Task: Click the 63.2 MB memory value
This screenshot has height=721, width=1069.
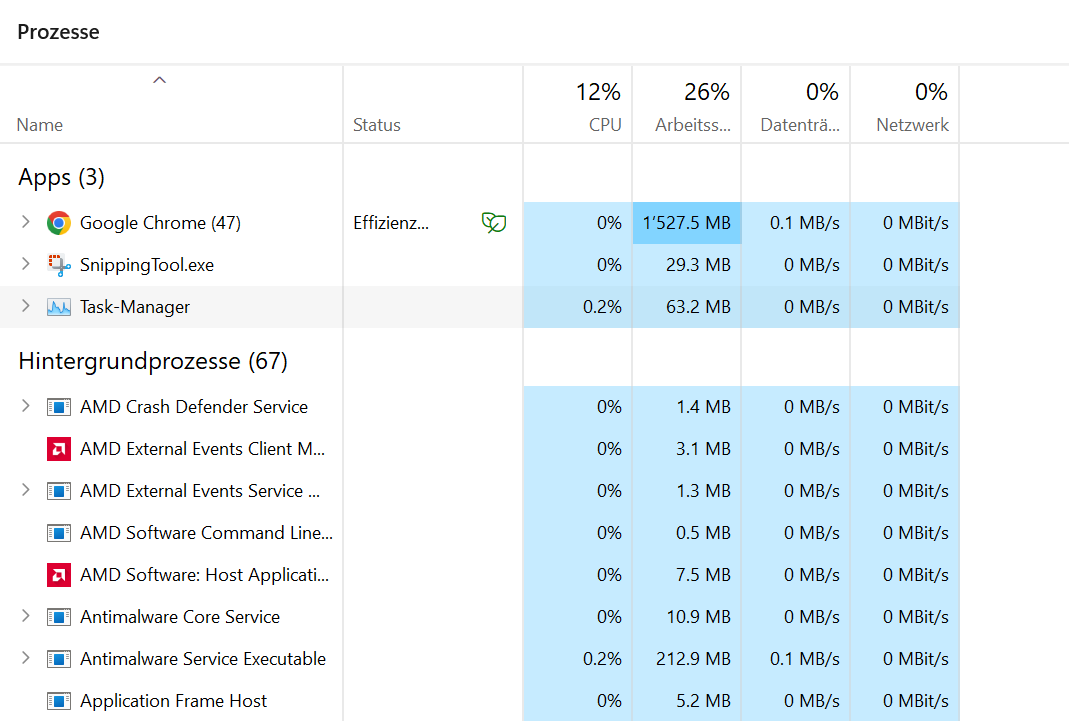Action: coord(698,307)
